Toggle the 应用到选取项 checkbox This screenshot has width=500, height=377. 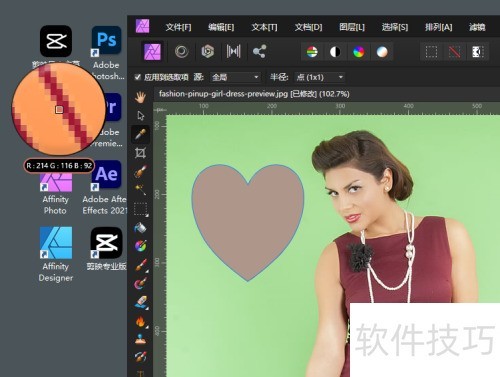pyautogui.click(x=137, y=77)
